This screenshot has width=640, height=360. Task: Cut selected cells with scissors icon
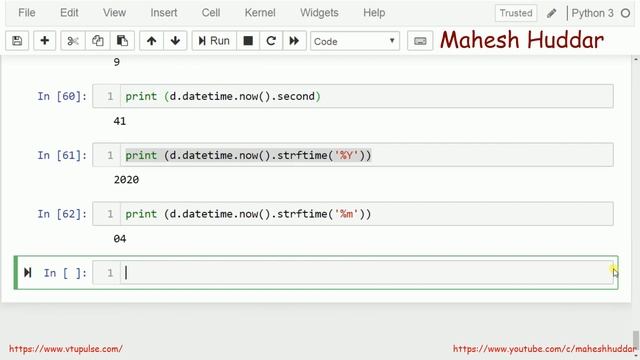(73, 41)
